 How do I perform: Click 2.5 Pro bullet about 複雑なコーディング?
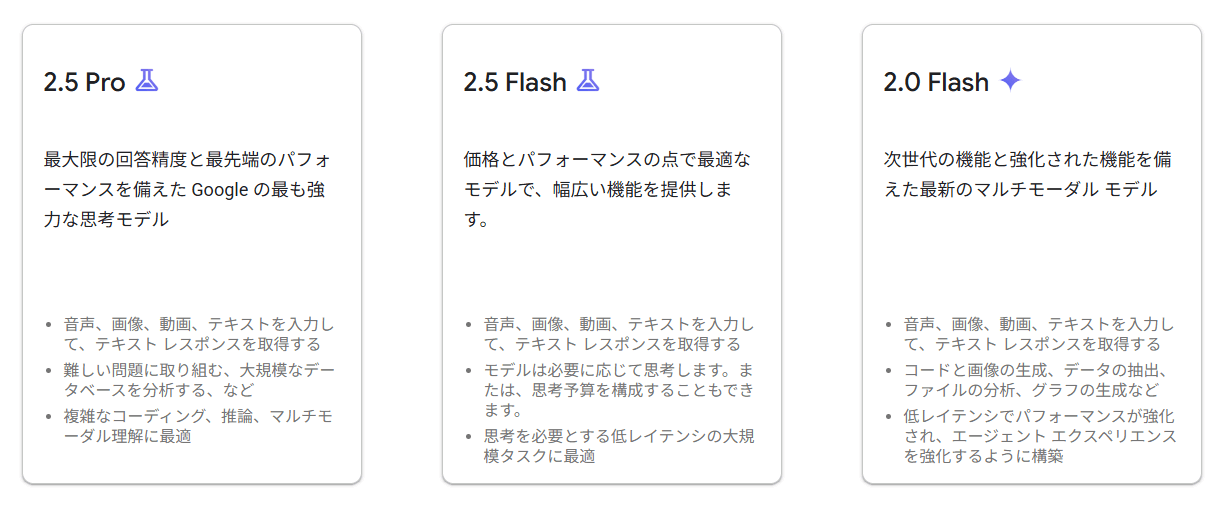[x=199, y=426]
